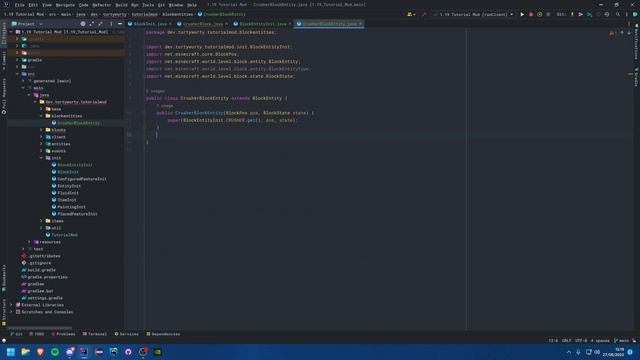Open Terminal tool window button
The image size is (640, 360).
coord(95,334)
